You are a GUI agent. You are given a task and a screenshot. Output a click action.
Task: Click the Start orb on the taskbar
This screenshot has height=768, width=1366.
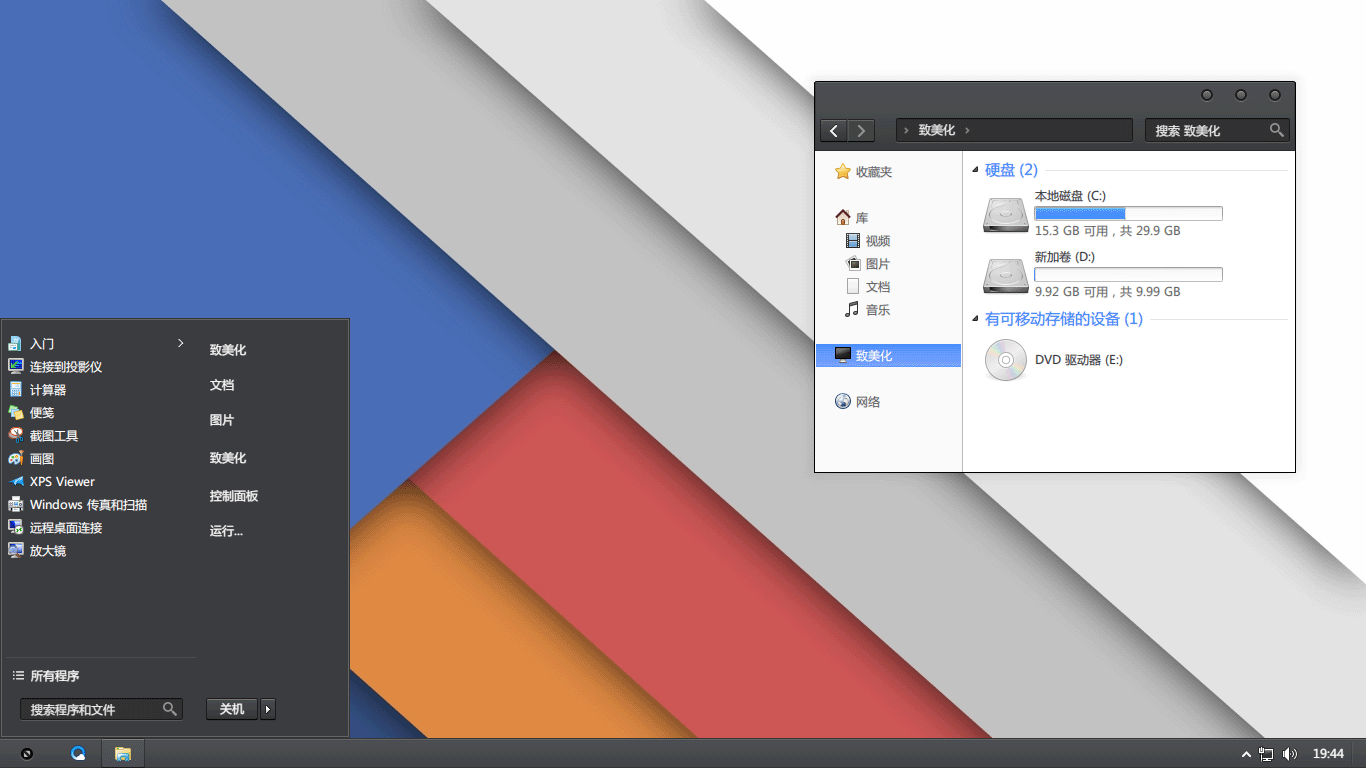(27, 754)
